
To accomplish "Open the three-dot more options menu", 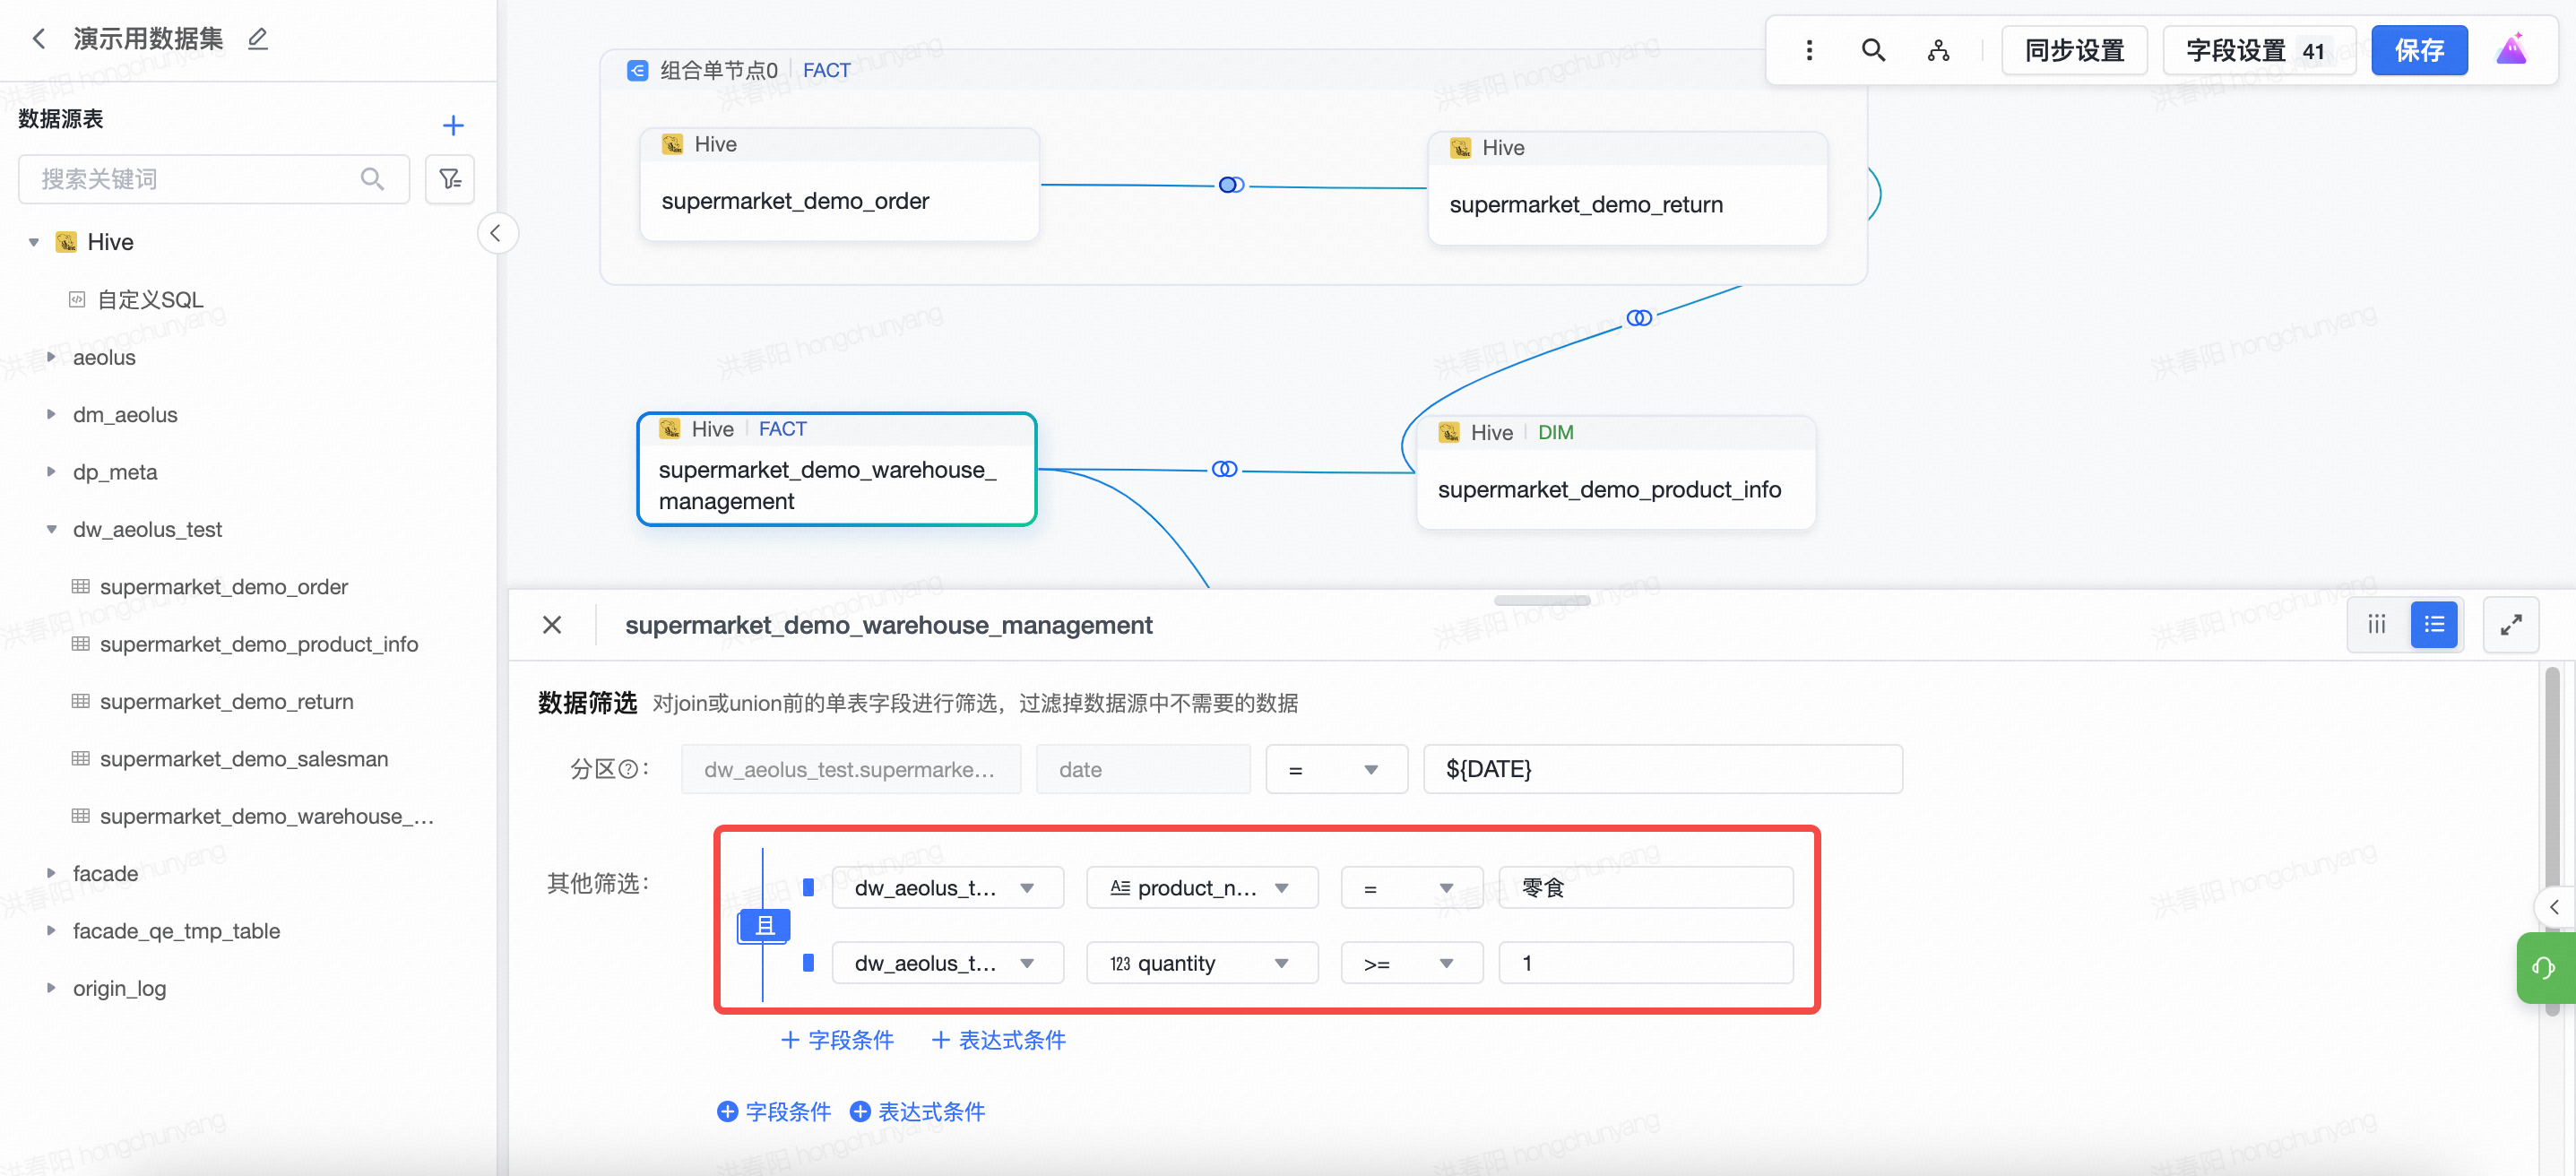I will [x=1809, y=50].
